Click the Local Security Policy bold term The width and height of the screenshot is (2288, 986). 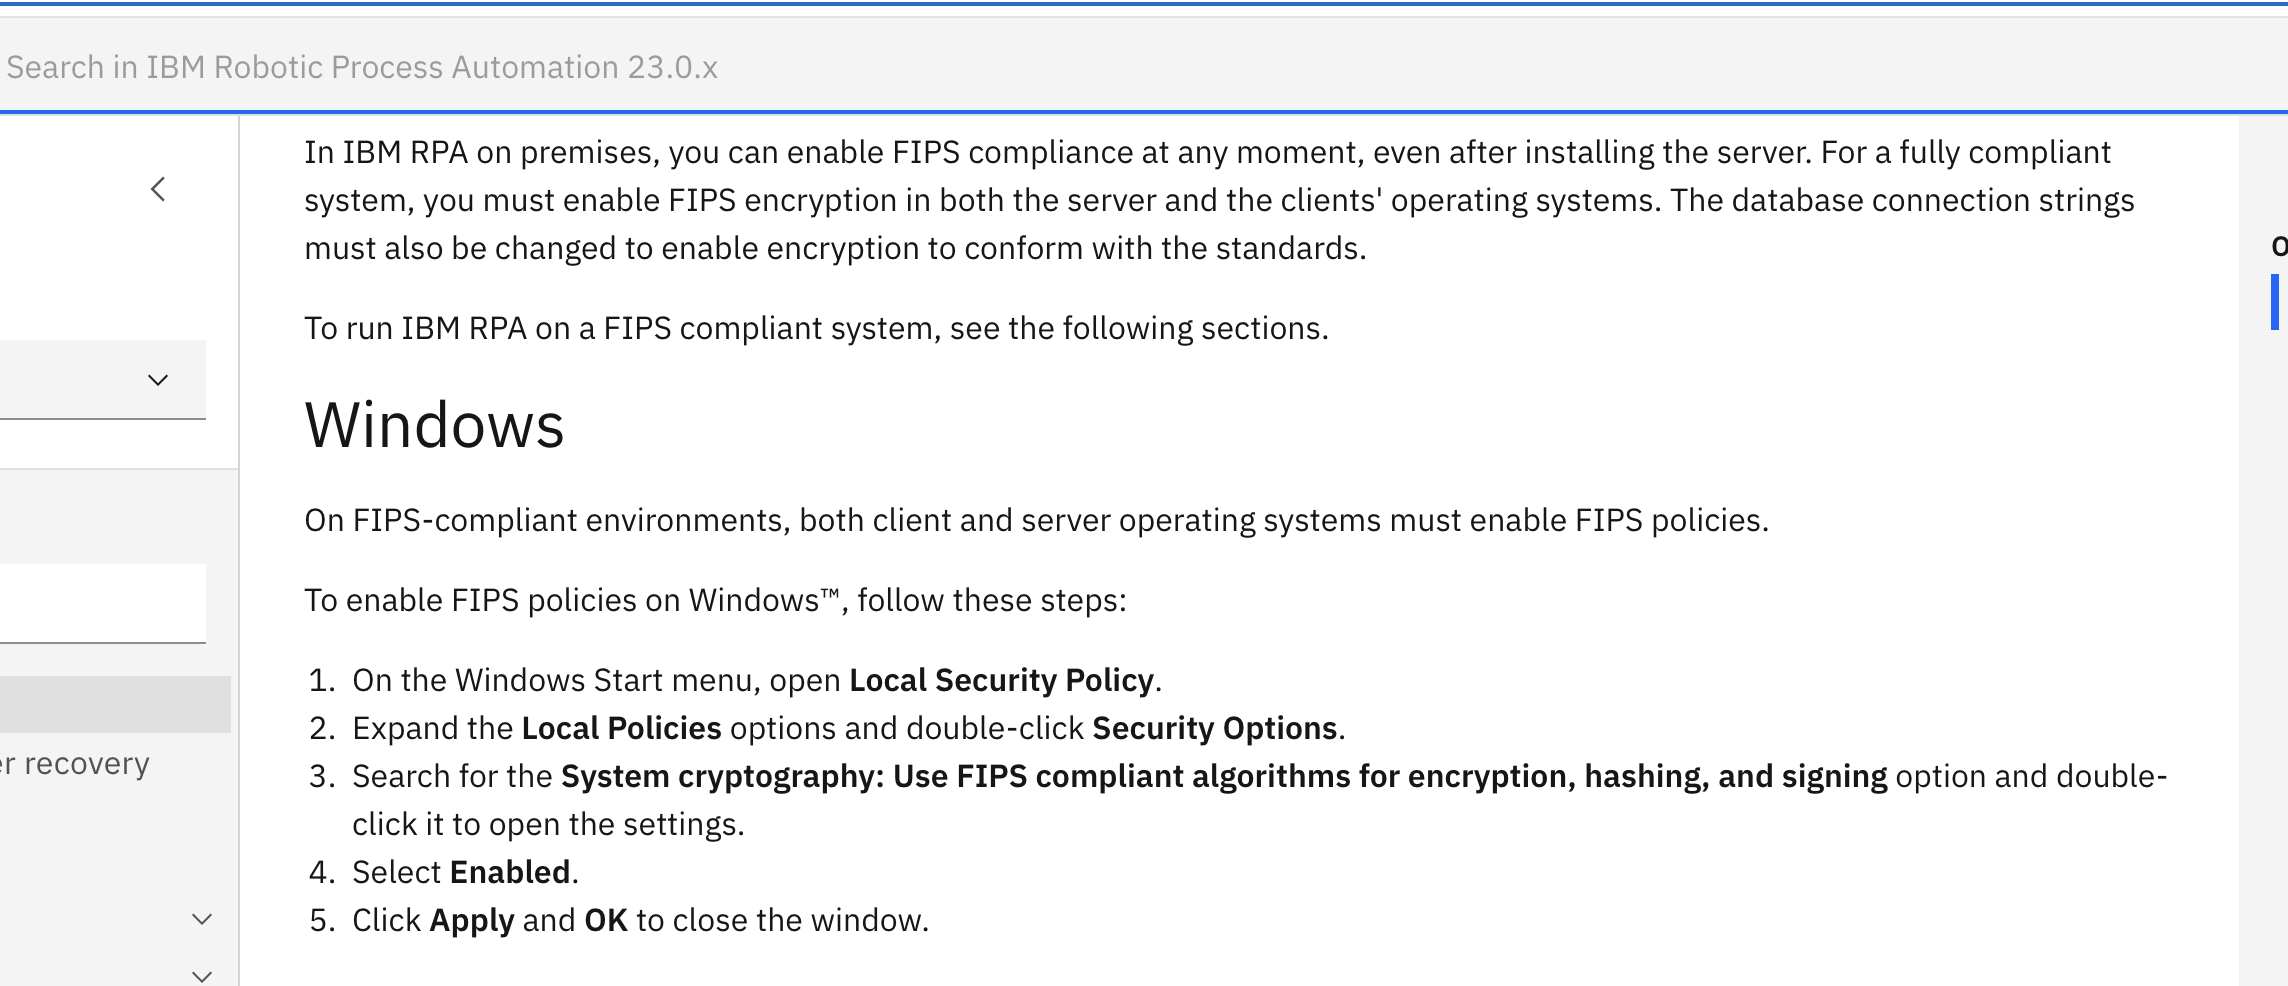click(1000, 680)
